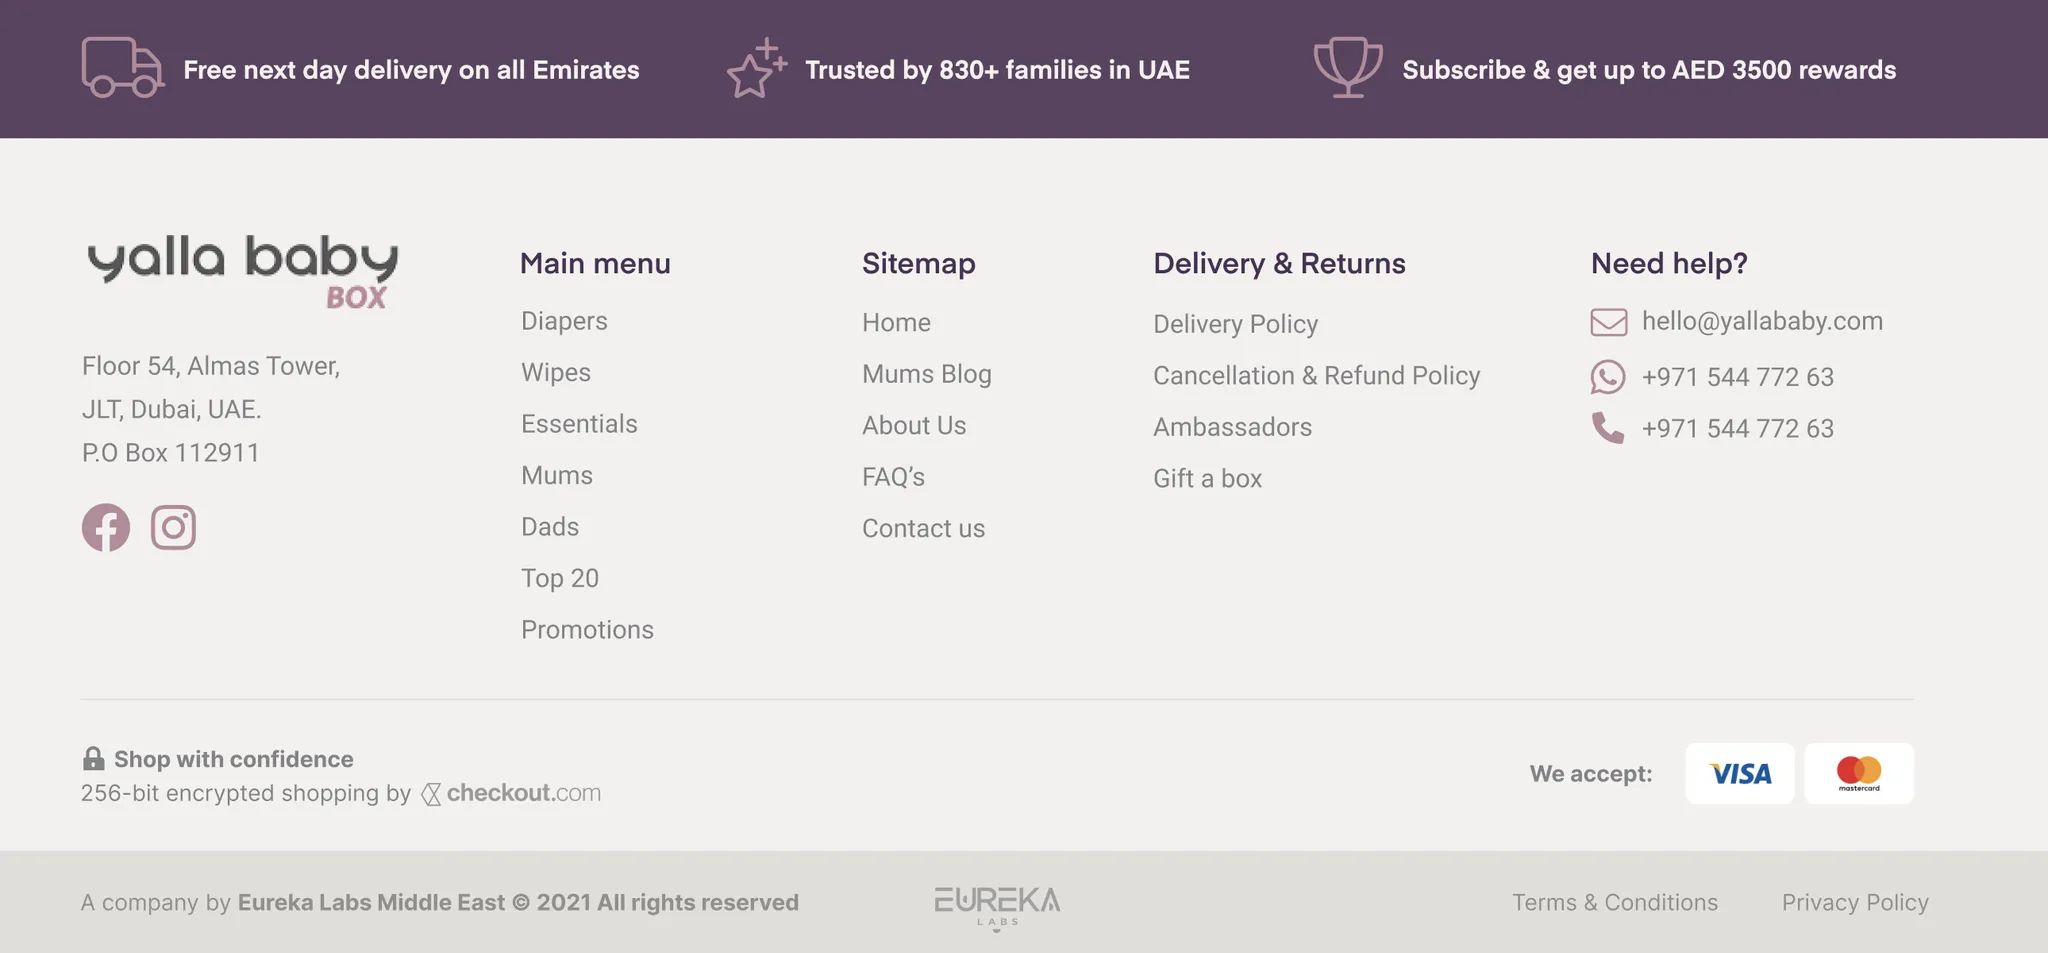This screenshot has width=2048, height=953.
Task: Click the Eureka Labs logo
Action: coord(996,904)
